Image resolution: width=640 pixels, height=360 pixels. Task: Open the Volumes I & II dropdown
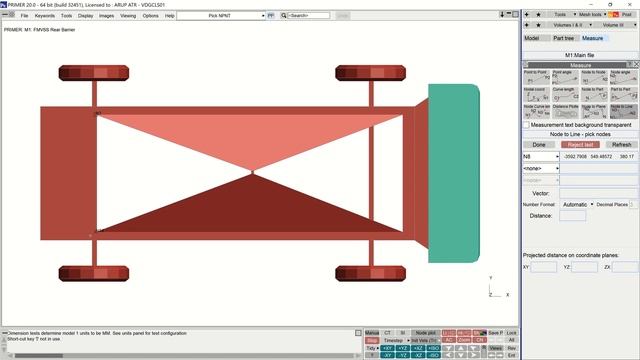(569, 25)
